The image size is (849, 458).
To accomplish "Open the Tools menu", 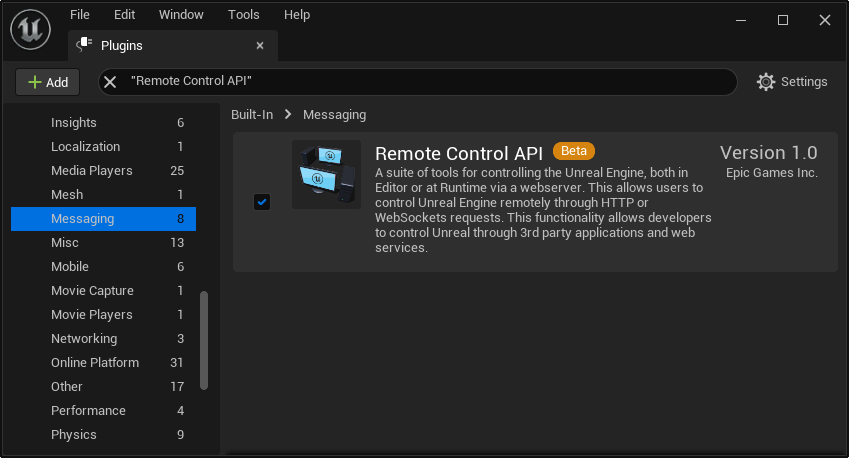I will point(243,15).
